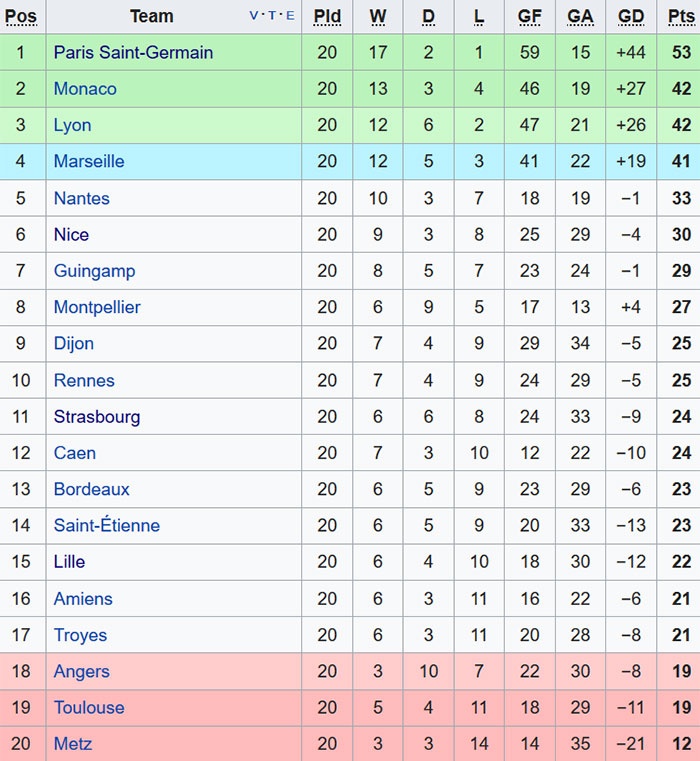Click the Angers team link

82,671
